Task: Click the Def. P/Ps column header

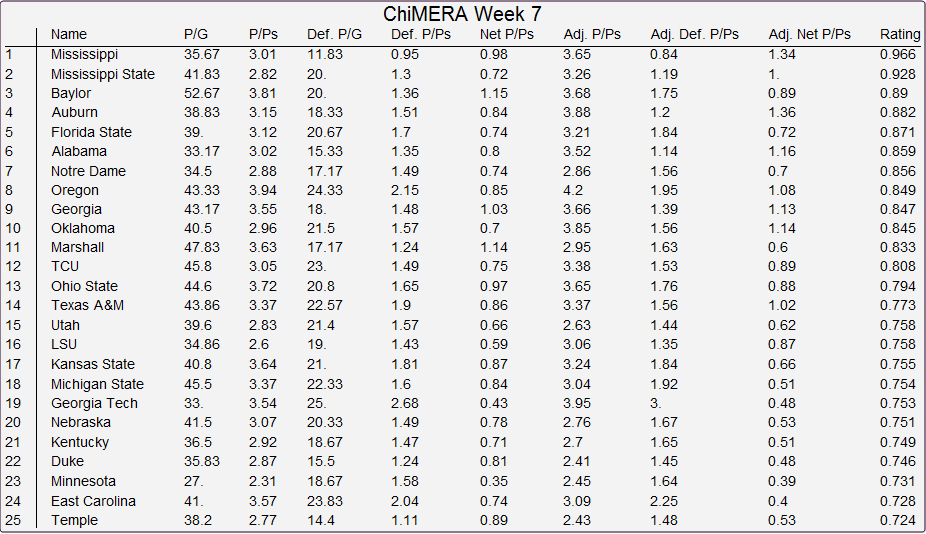Action: coord(420,34)
